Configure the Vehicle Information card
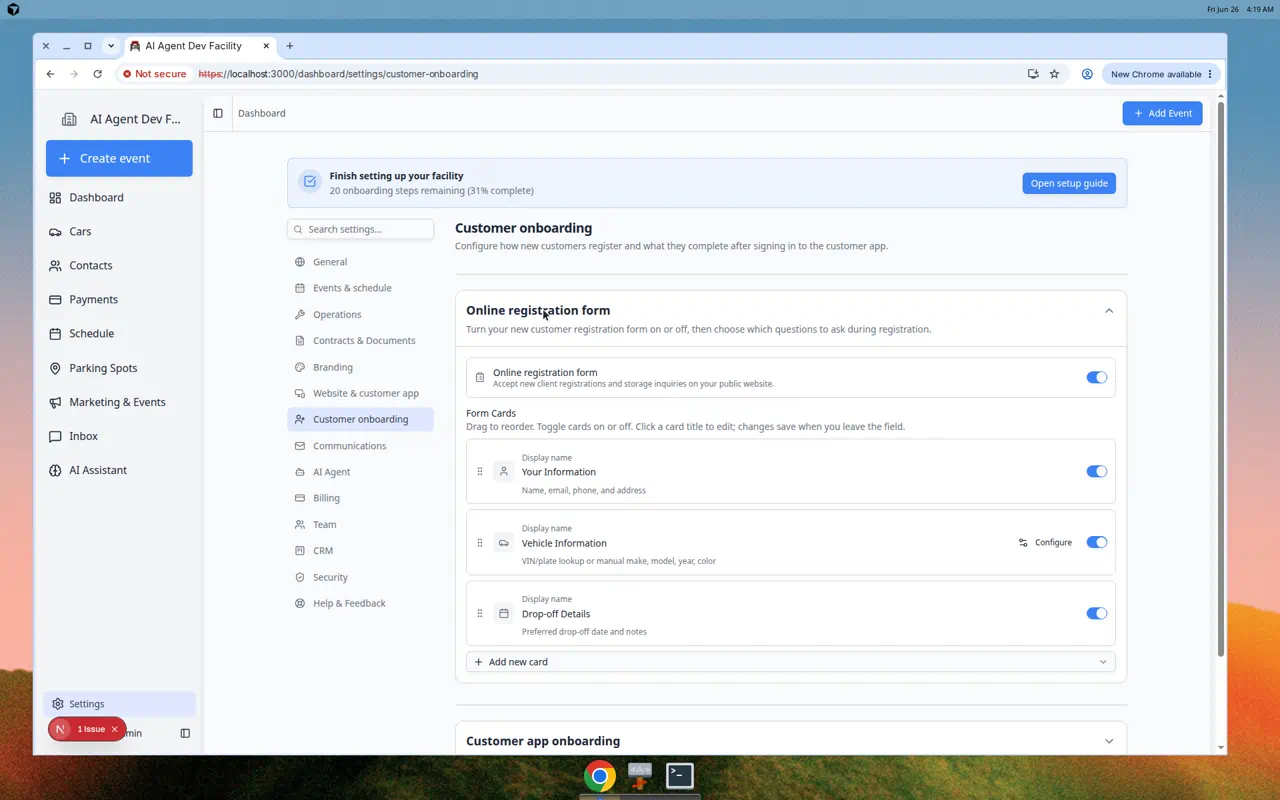 click(x=1045, y=542)
